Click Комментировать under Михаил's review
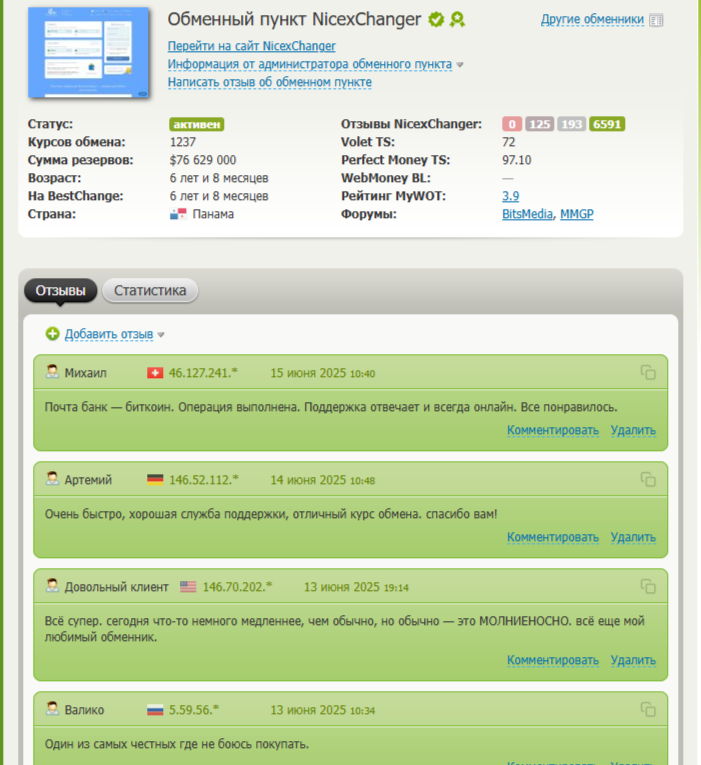The height and width of the screenshot is (765, 701). (x=553, y=430)
